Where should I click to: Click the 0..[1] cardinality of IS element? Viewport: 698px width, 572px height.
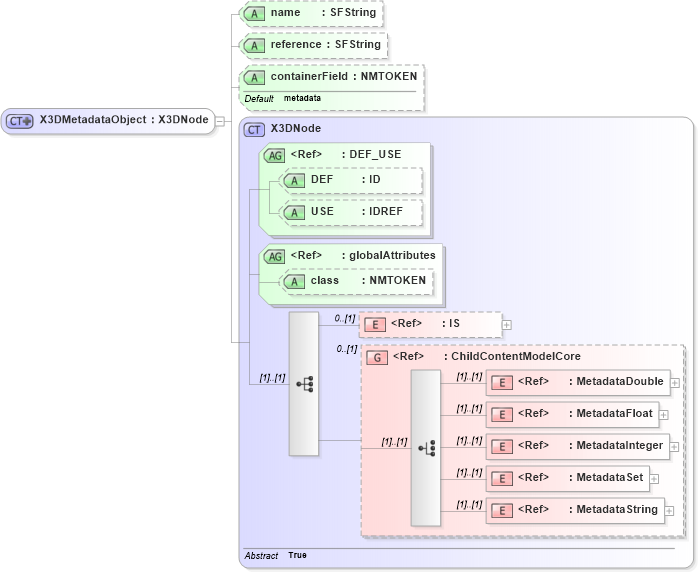tap(345, 318)
